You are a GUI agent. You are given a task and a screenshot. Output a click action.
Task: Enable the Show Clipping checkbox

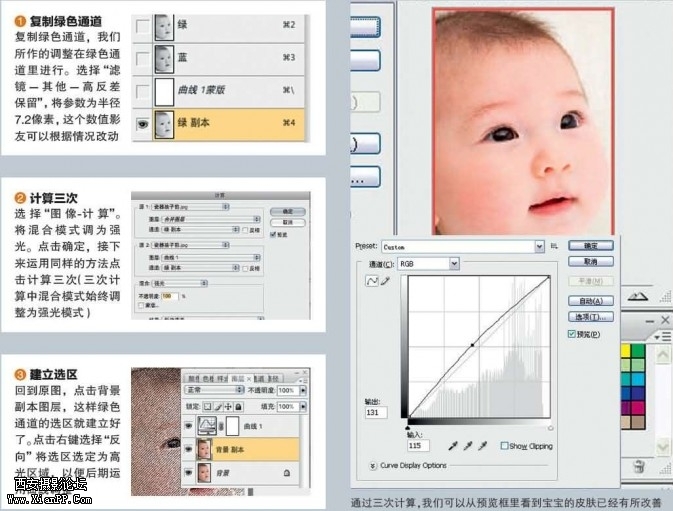tap(504, 446)
